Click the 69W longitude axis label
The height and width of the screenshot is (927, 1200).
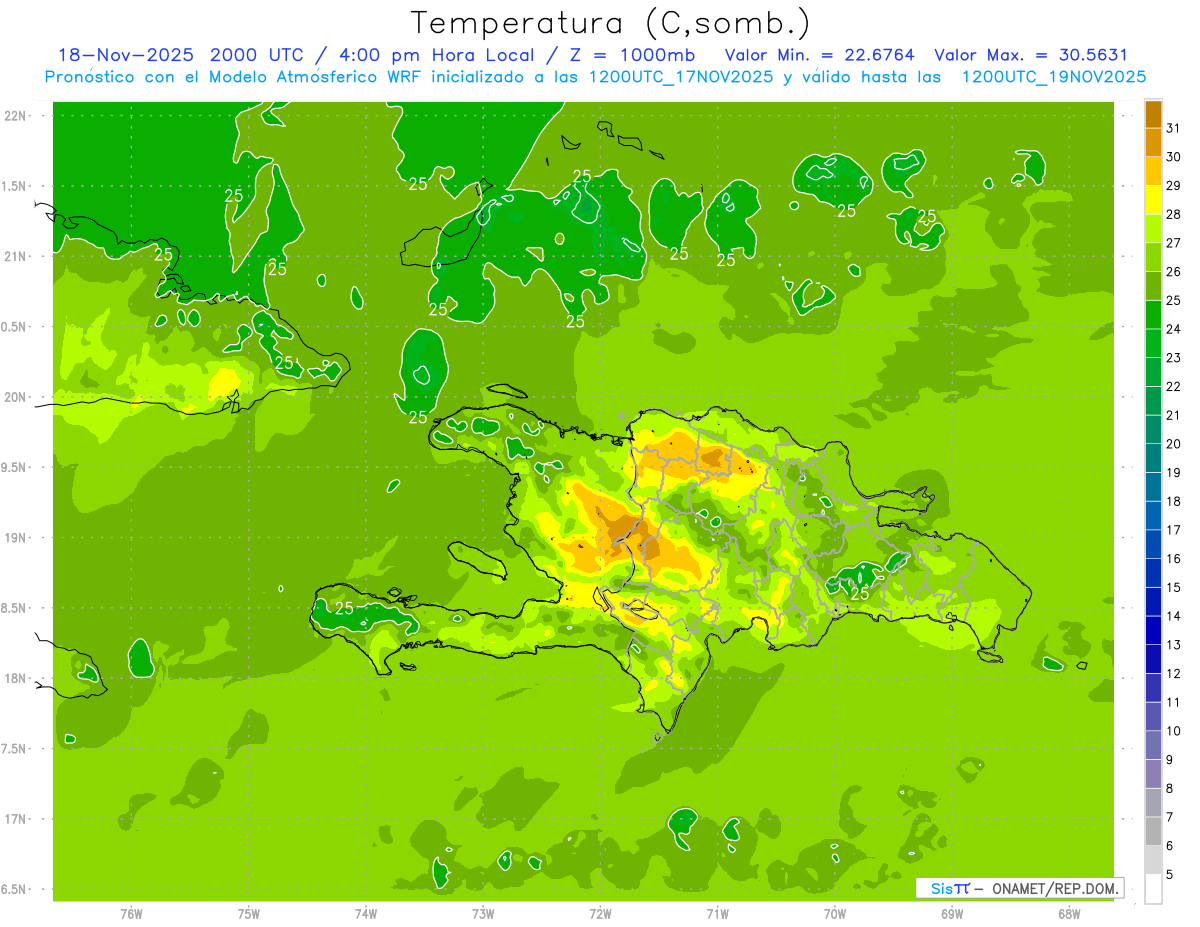coord(952,914)
